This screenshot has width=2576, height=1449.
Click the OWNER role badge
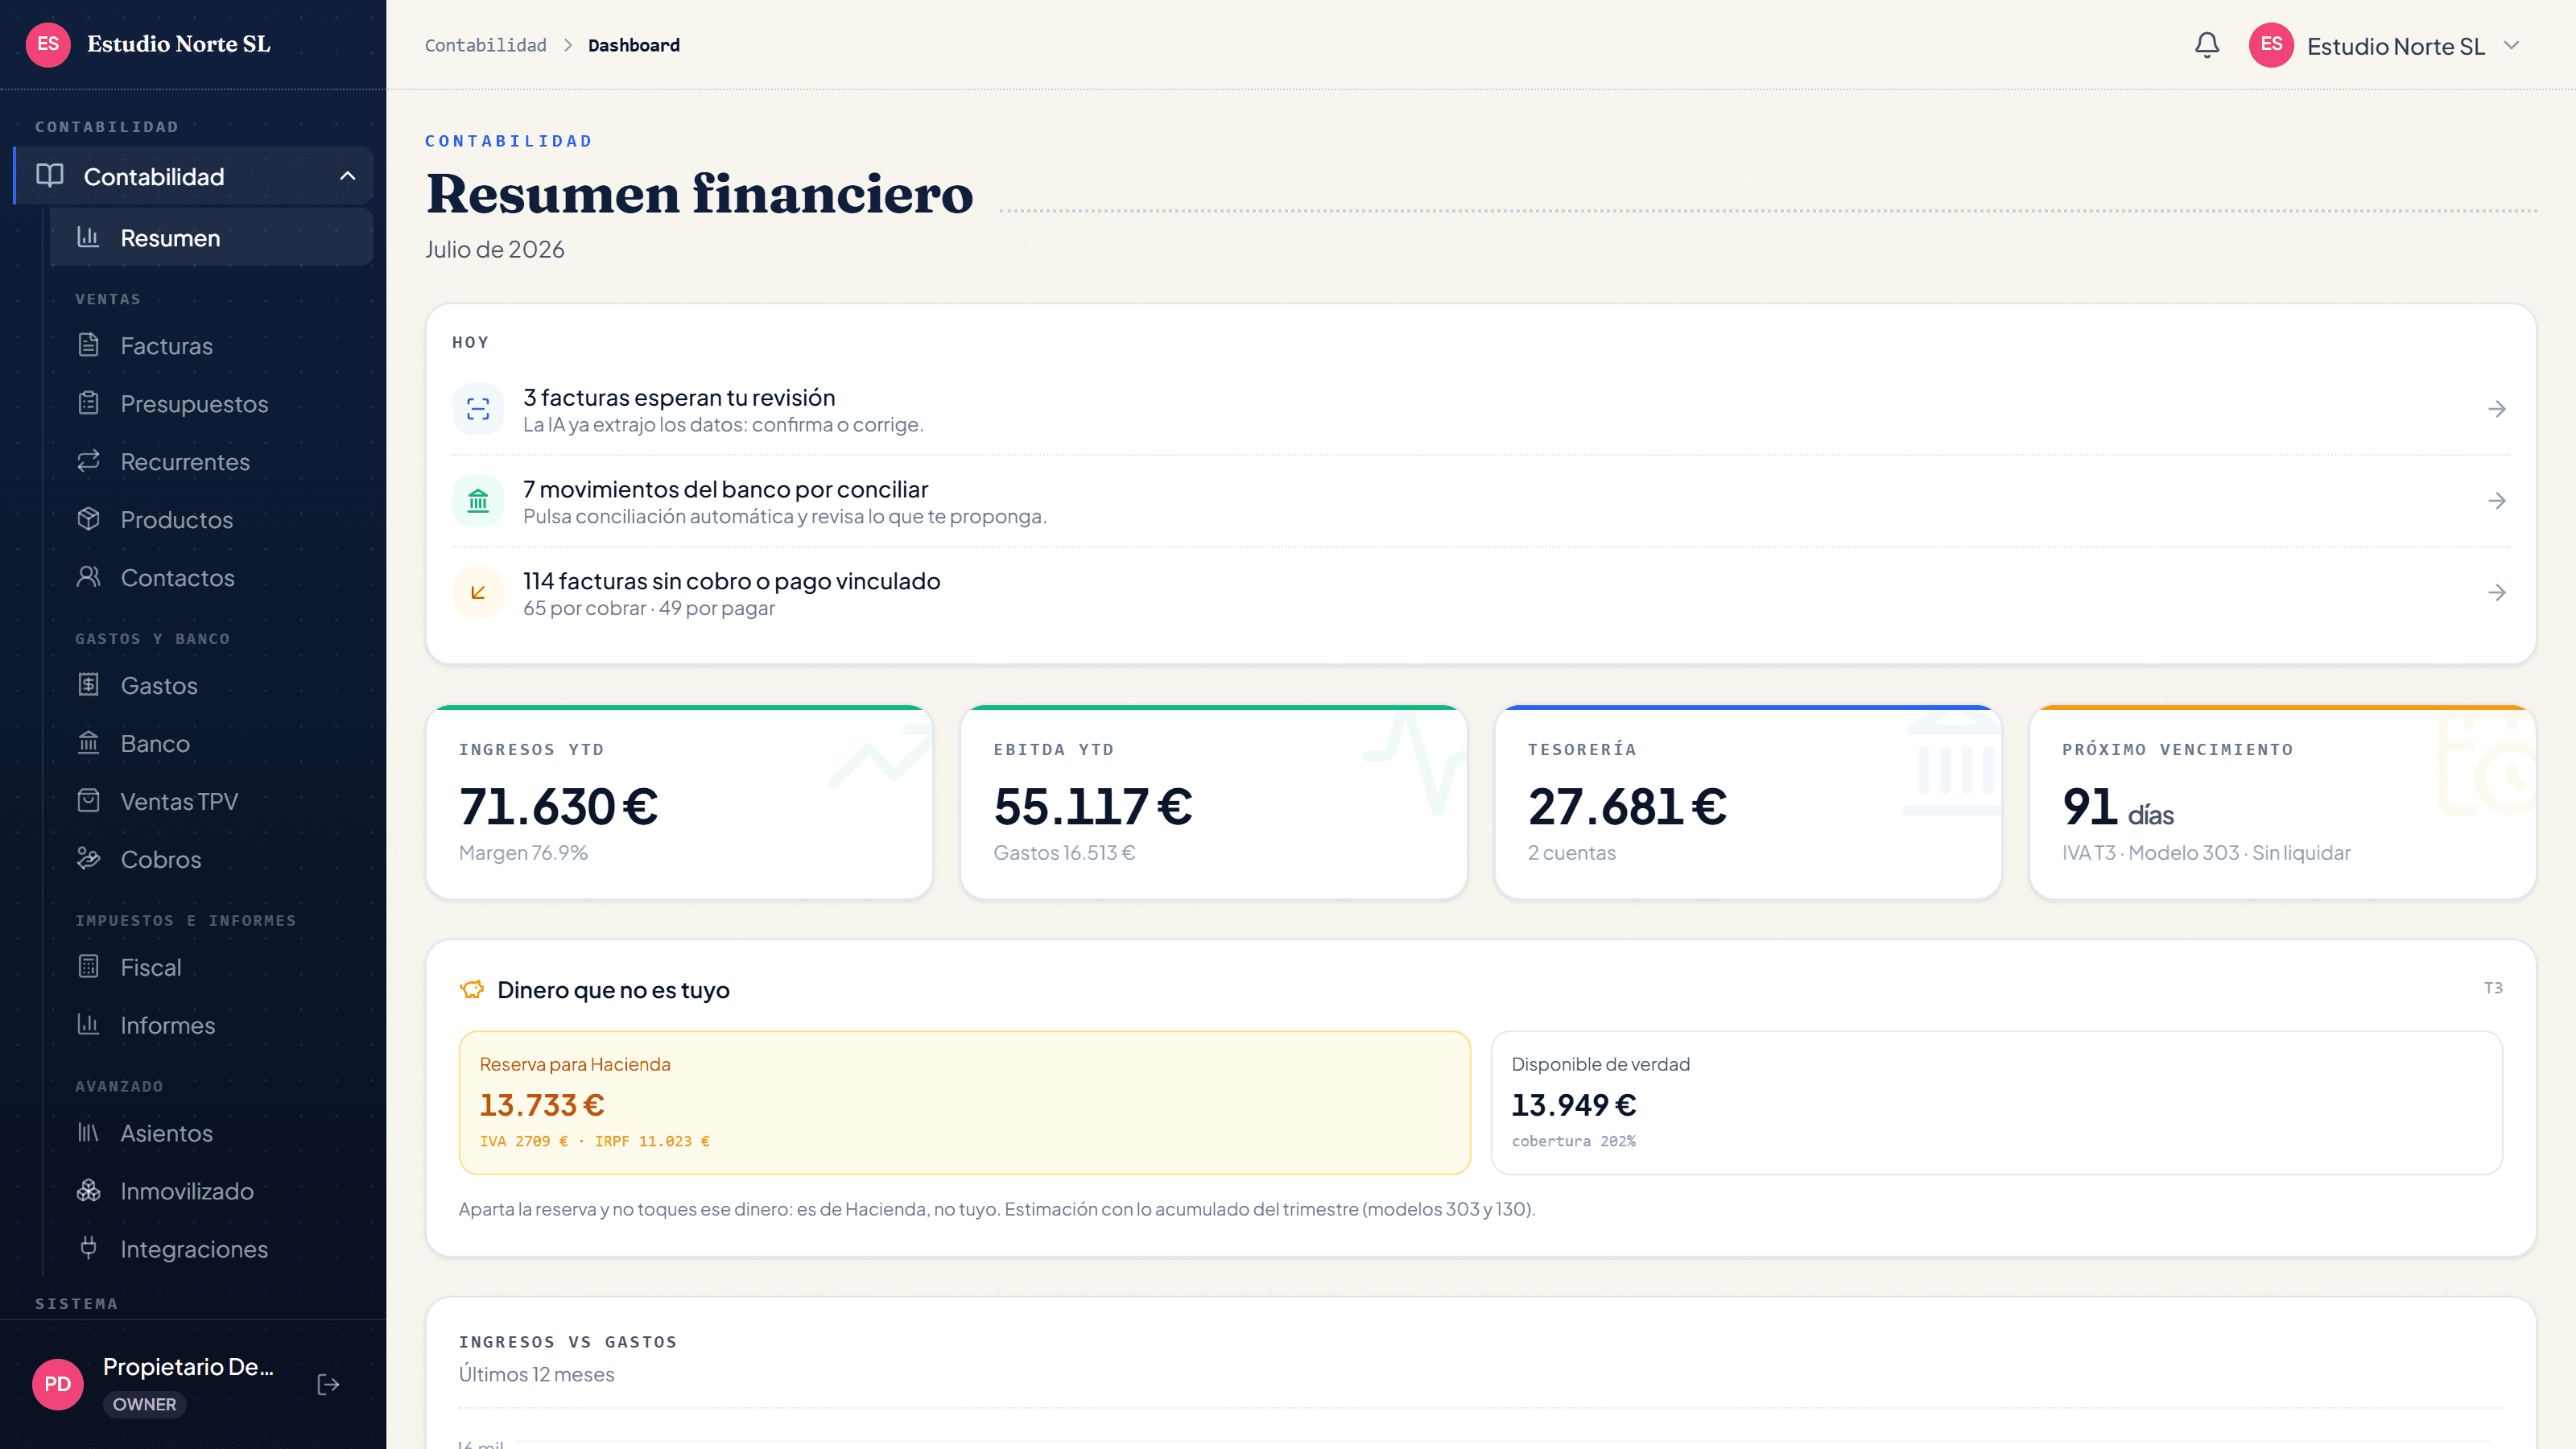[x=144, y=1404]
